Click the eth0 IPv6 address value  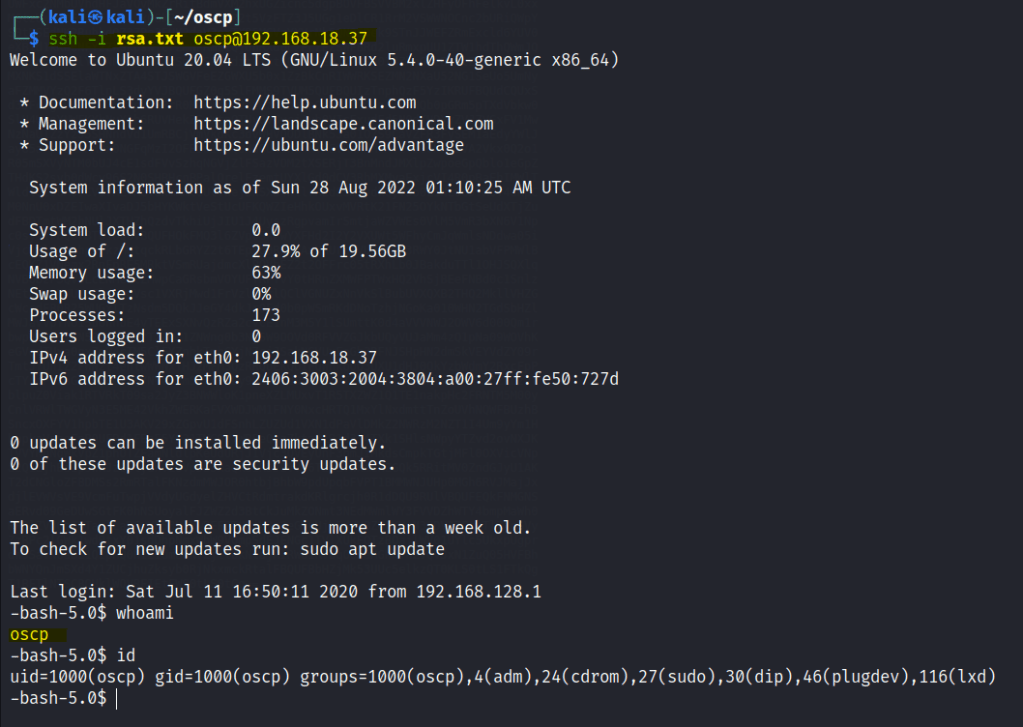coord(435,379)
